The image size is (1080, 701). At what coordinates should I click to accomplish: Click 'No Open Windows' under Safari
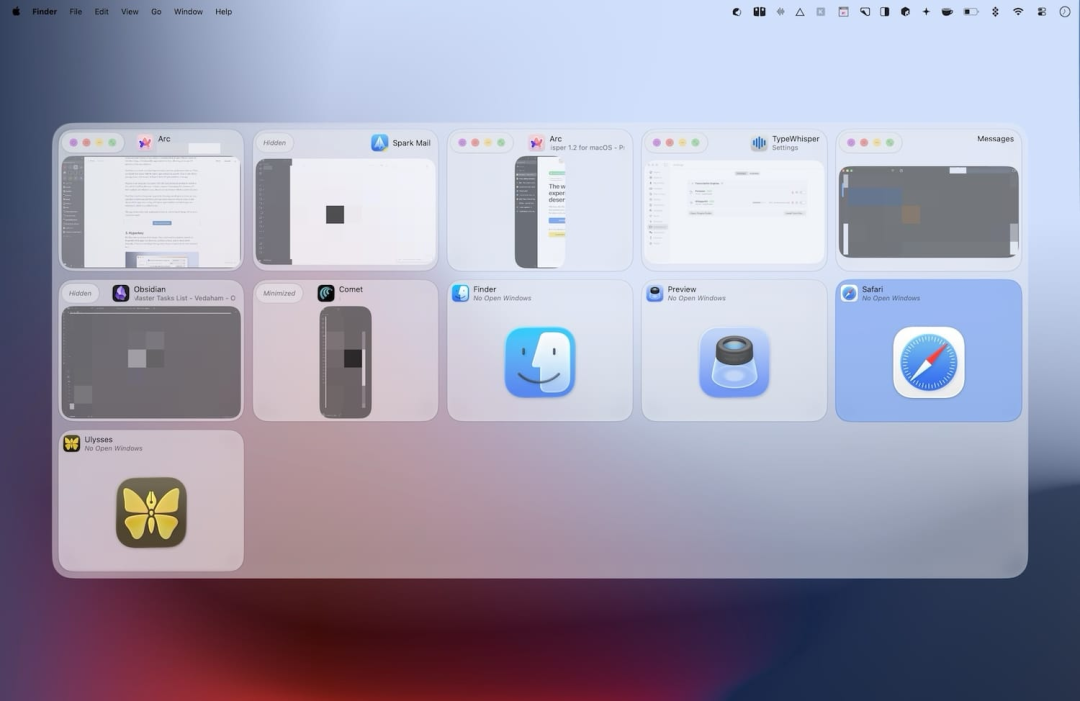(x=891, y=298)
